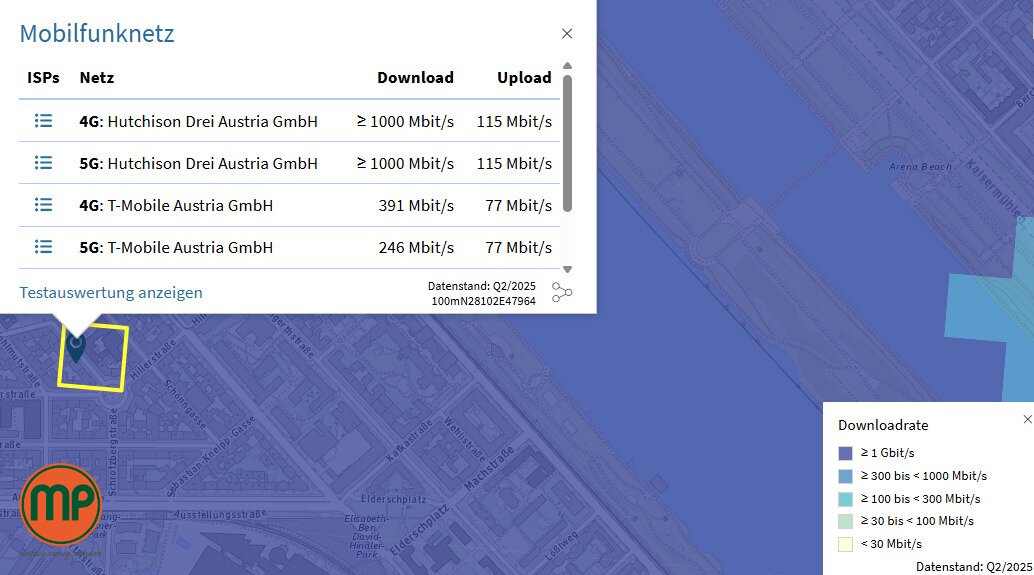Click the < 30 Mbit/s legend swatch

[x=845, y=544]
